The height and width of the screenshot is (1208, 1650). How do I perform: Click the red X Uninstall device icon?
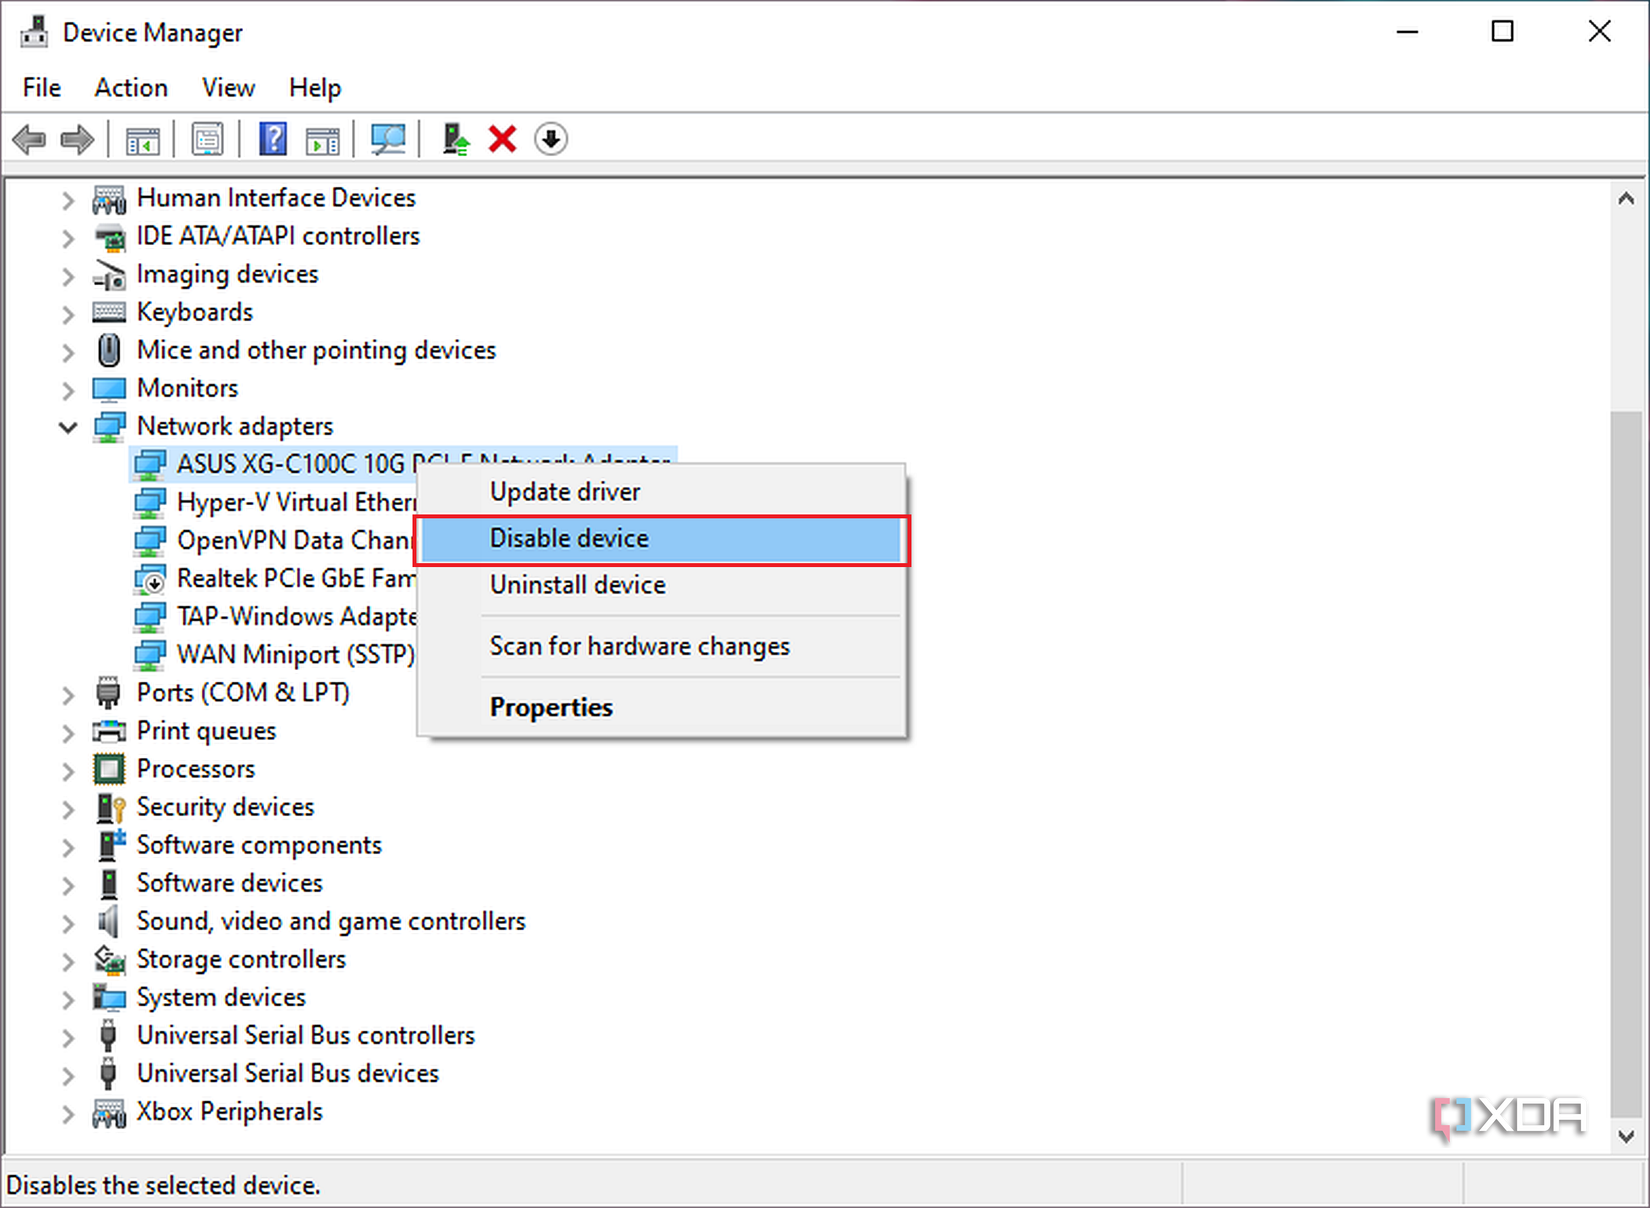pyautogui.click(x=502, y=139)
